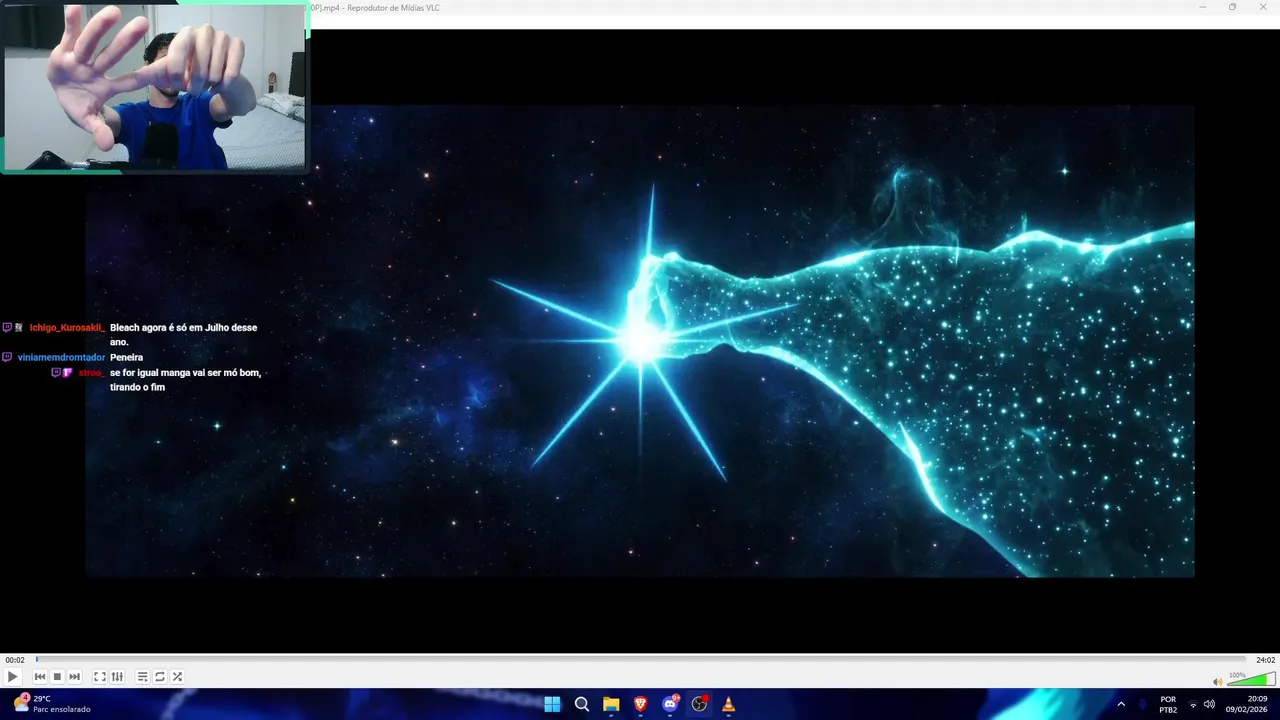1280x720 pixels.
Task: Open the Windows Start menu
Action: 552,704
